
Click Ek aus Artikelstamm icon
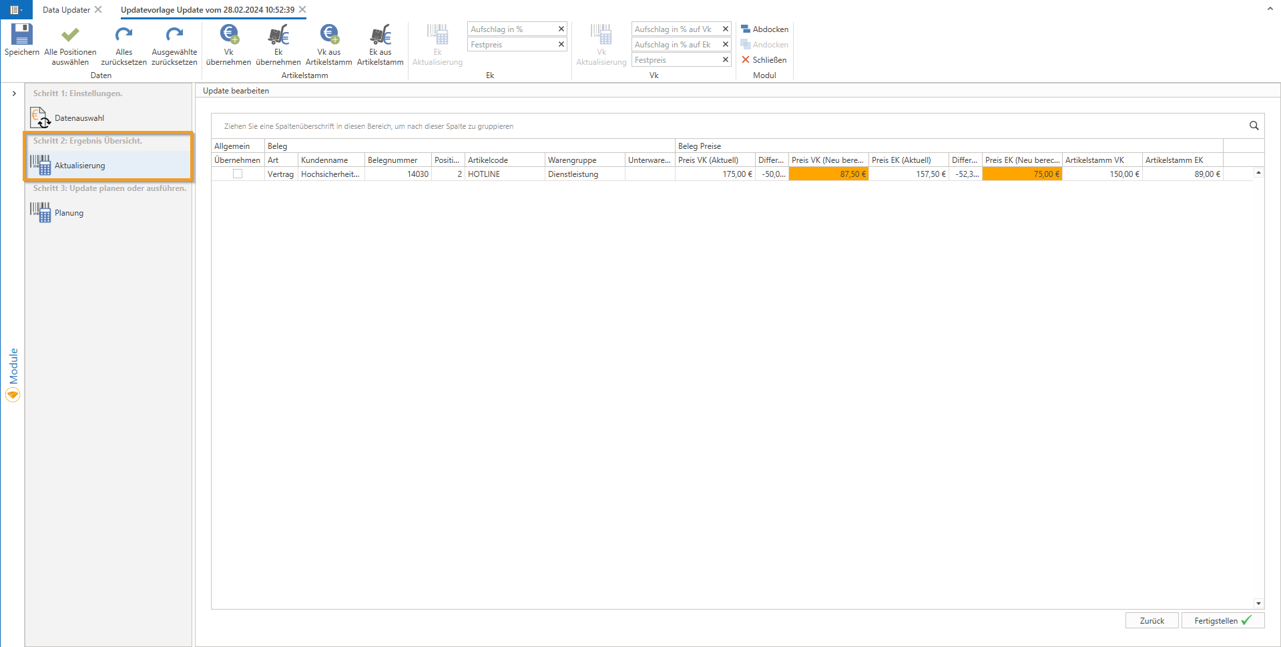380,36
